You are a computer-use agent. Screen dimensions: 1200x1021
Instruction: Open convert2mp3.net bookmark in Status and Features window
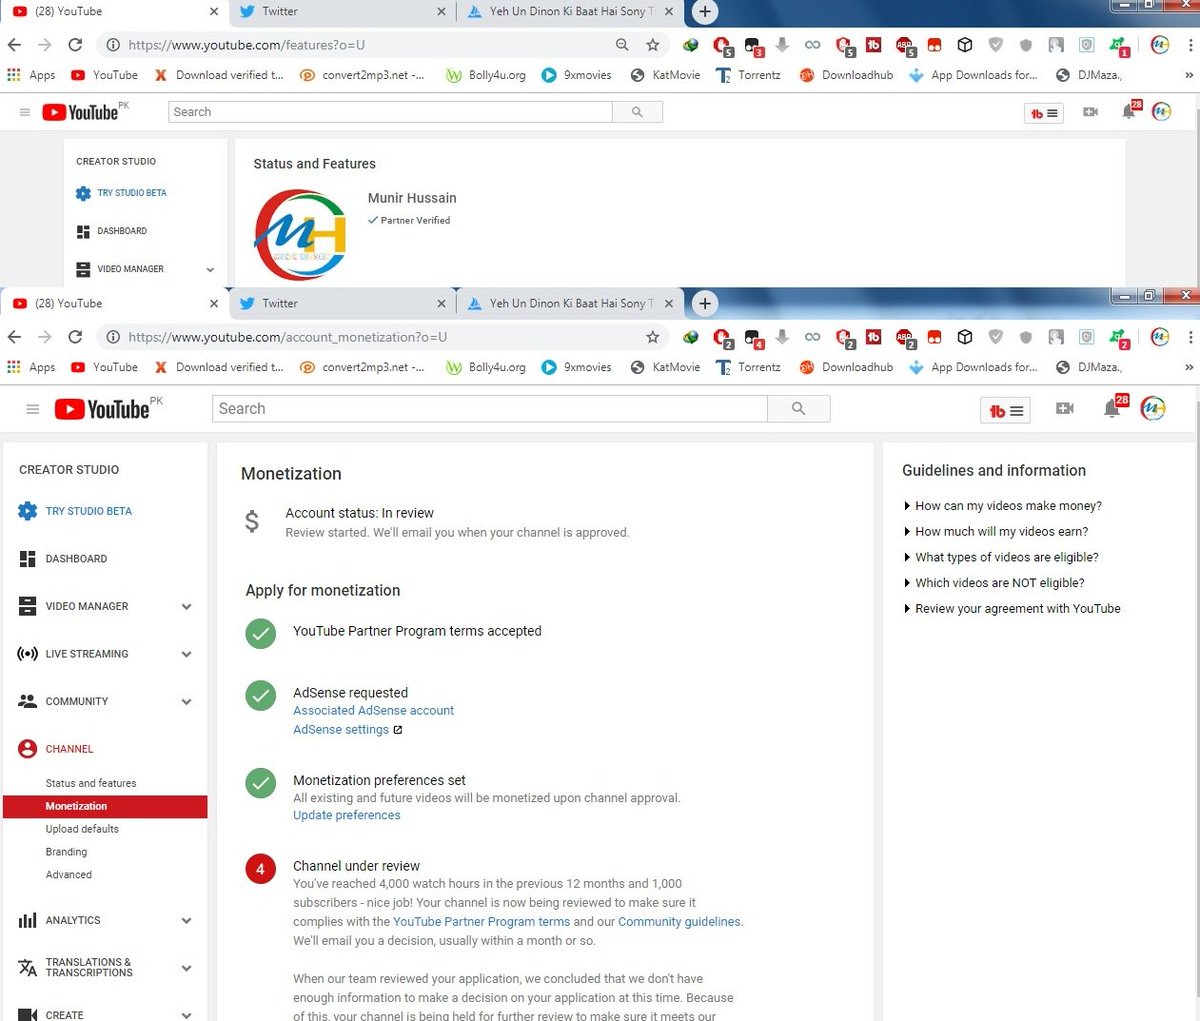pos(362,75)
